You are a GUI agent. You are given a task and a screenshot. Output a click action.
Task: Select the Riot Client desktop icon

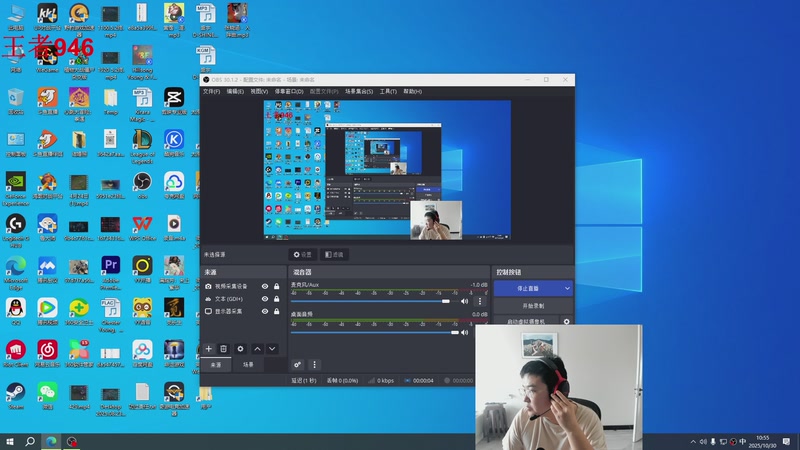point(16,354)
